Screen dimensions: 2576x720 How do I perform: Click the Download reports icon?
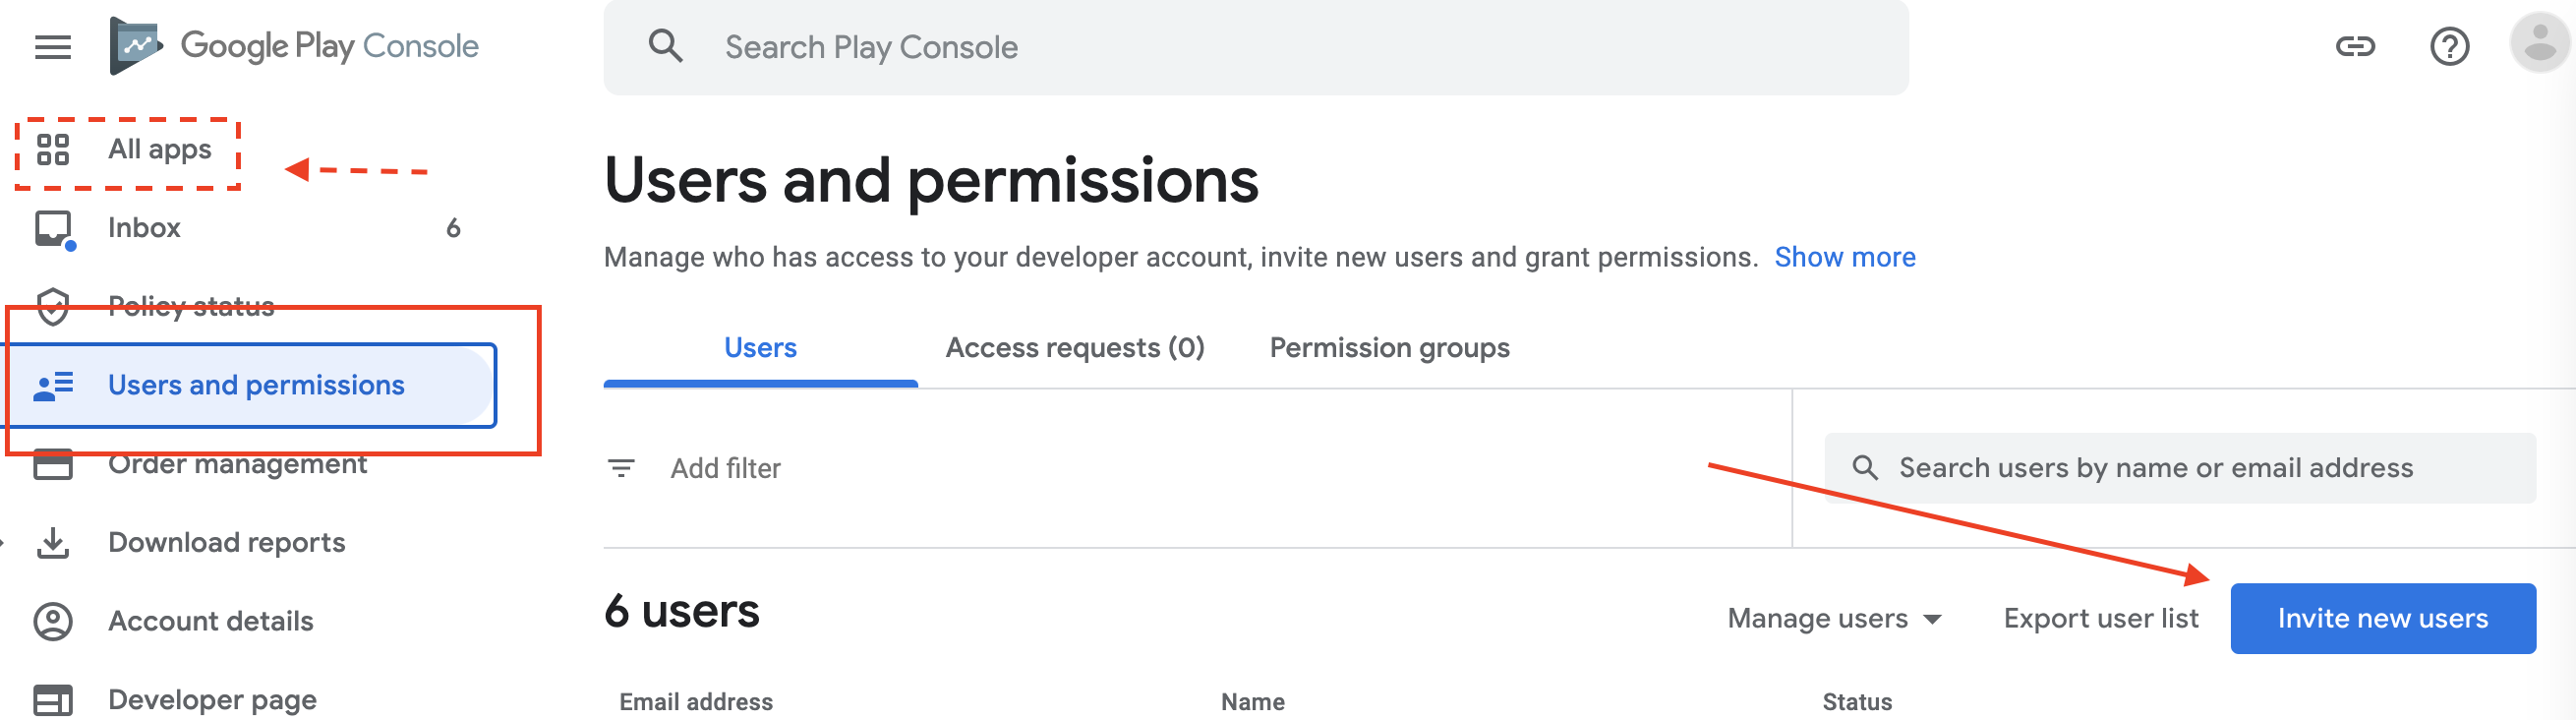53,543
